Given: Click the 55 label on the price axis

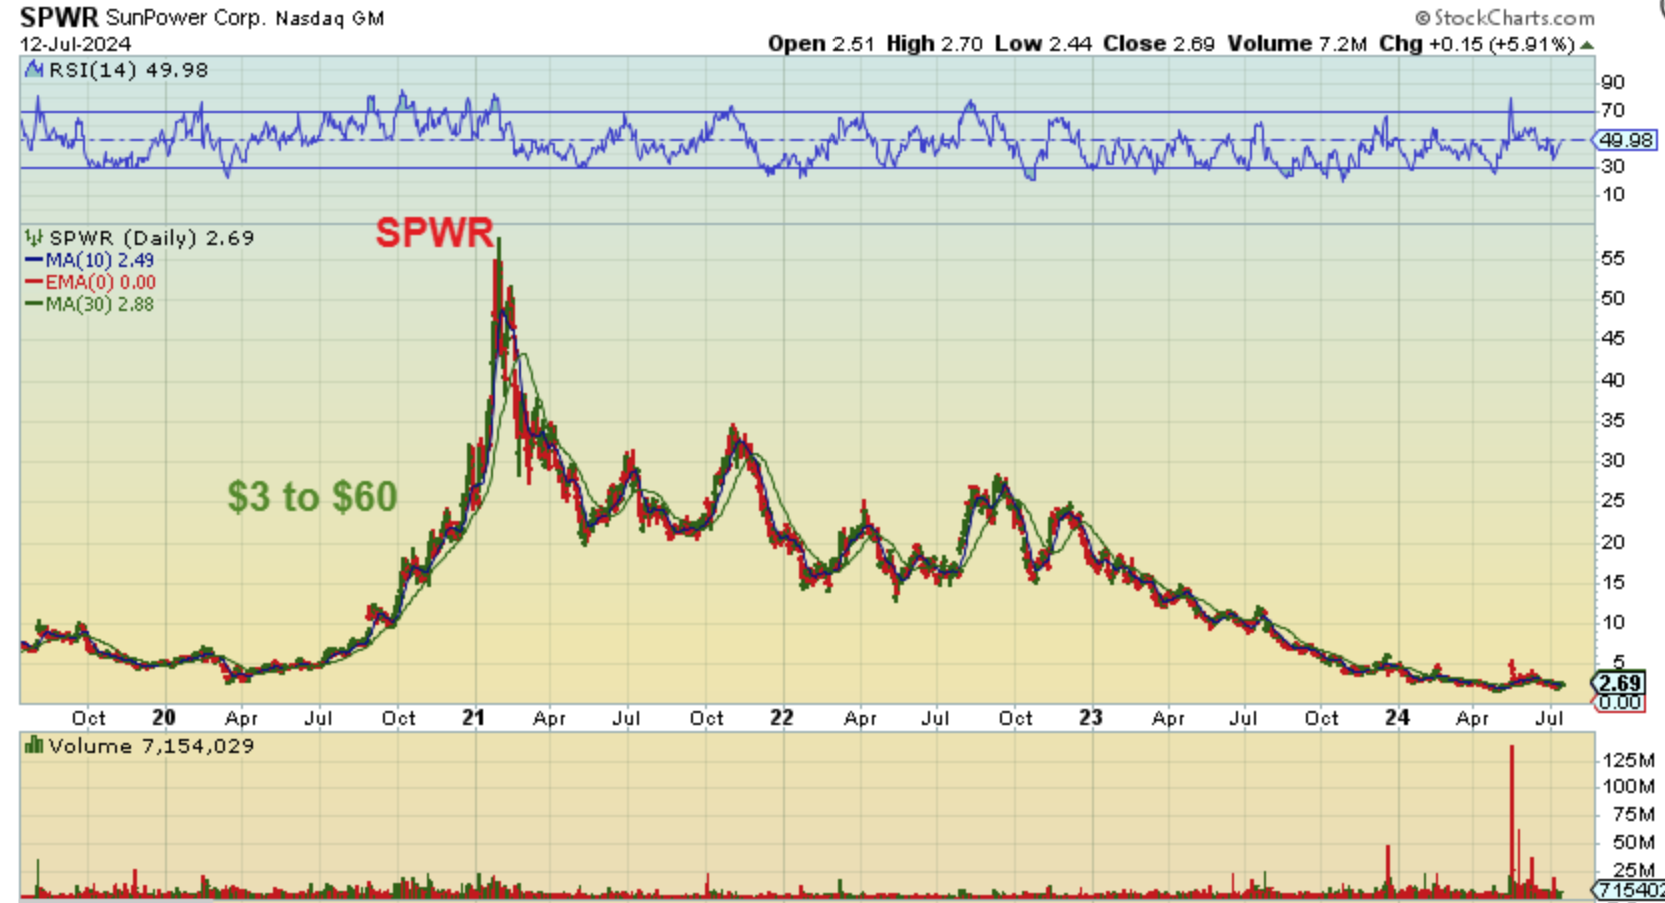Looking at the screenshot, I should (x=1612, y=259).
